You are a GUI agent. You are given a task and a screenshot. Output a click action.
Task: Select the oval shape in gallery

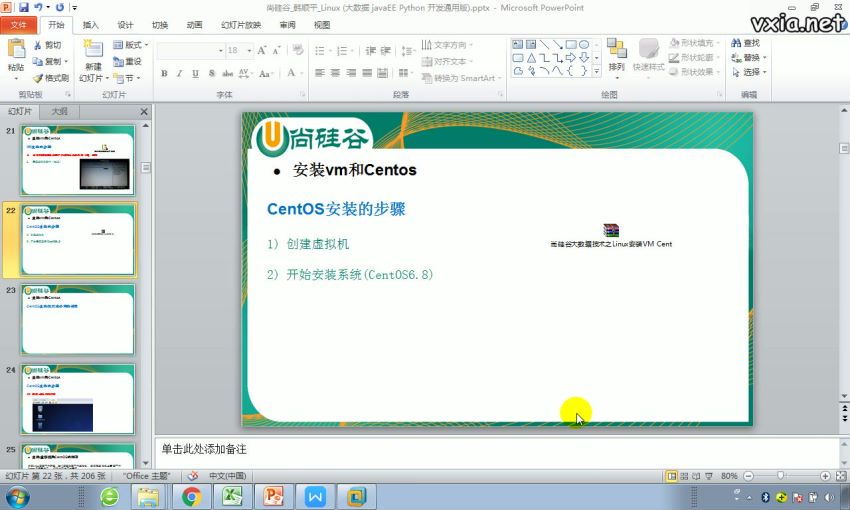584,44
